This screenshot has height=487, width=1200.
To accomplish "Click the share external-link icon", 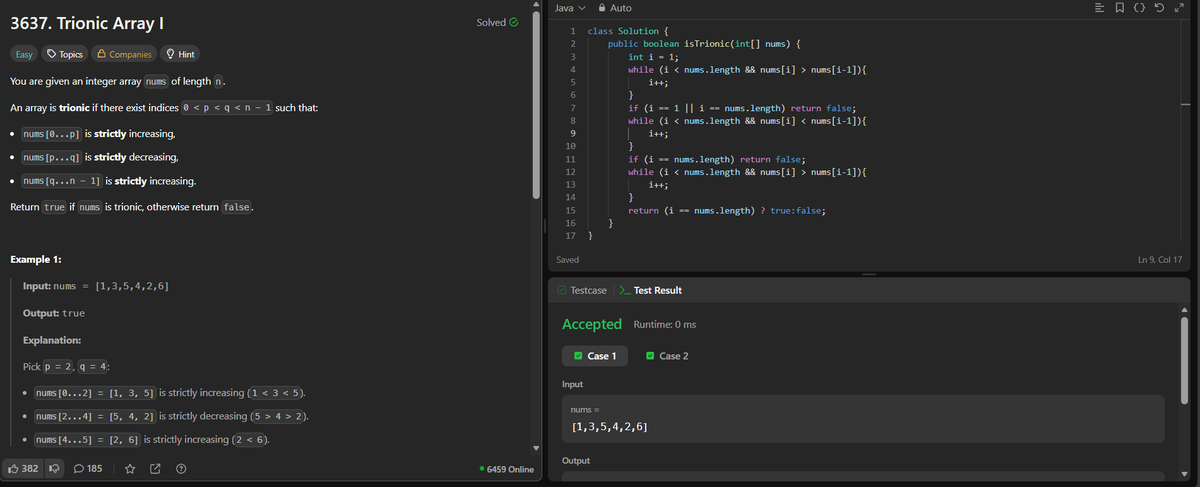I will [x=156, y=468].
